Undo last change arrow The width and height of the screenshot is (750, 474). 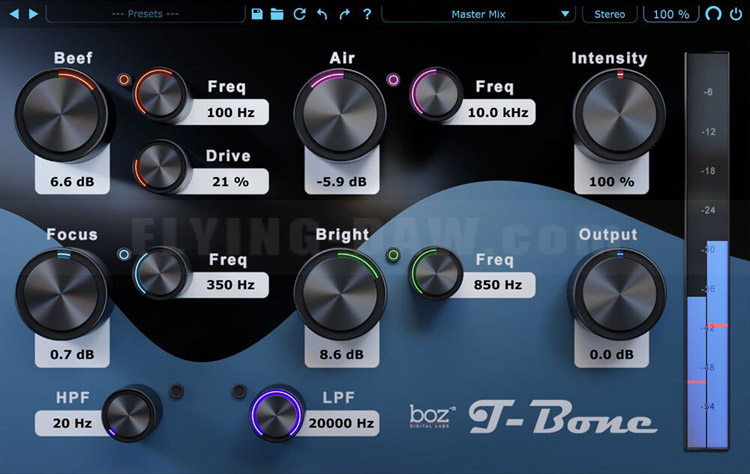point(322,14)
